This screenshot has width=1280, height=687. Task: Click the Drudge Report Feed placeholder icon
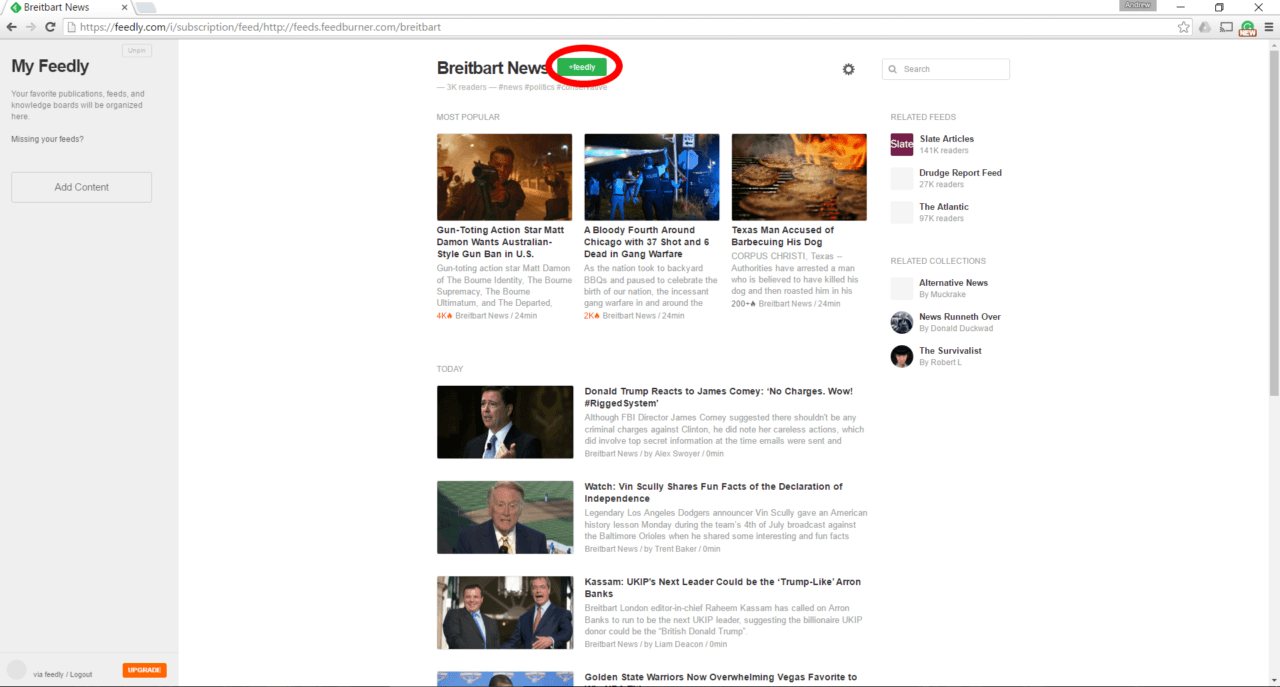[902, 178]
